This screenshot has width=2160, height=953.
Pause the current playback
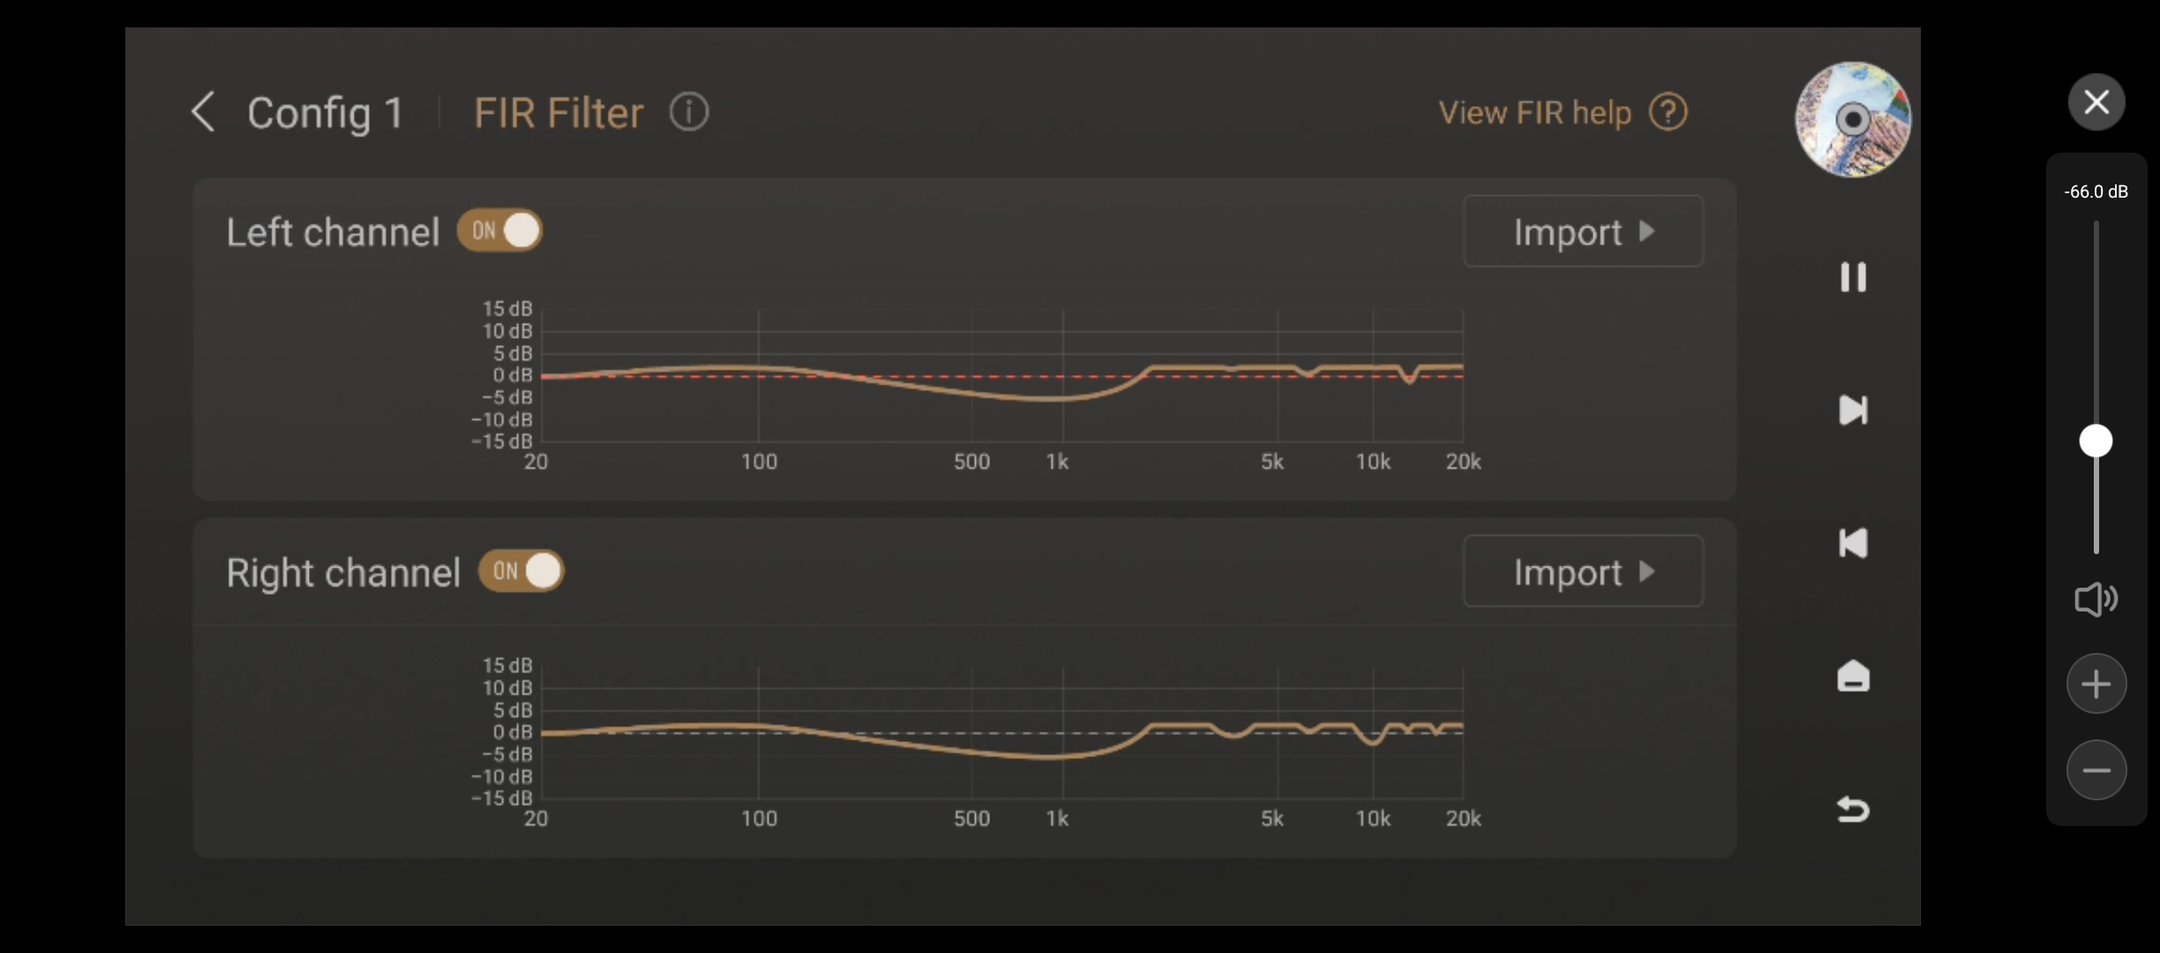pos(1853,277)
